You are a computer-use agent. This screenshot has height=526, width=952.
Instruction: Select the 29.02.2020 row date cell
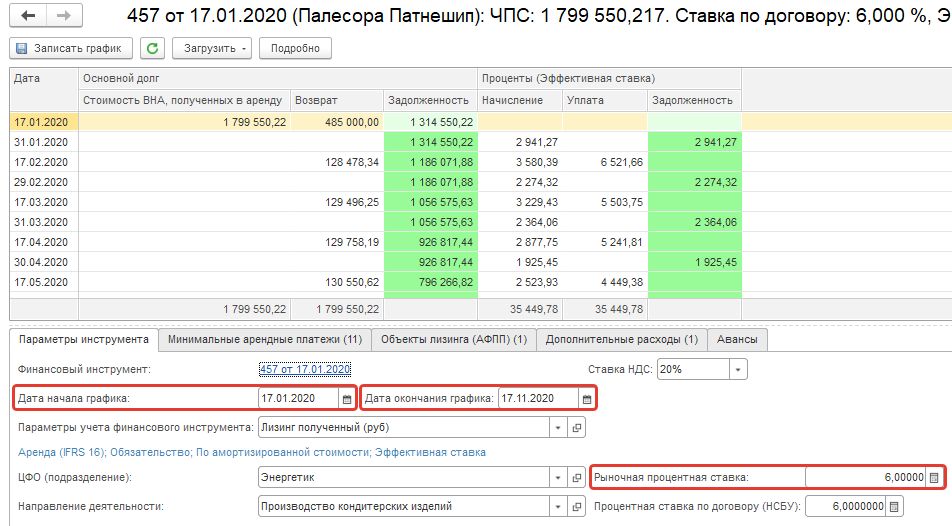coord(44,182)
